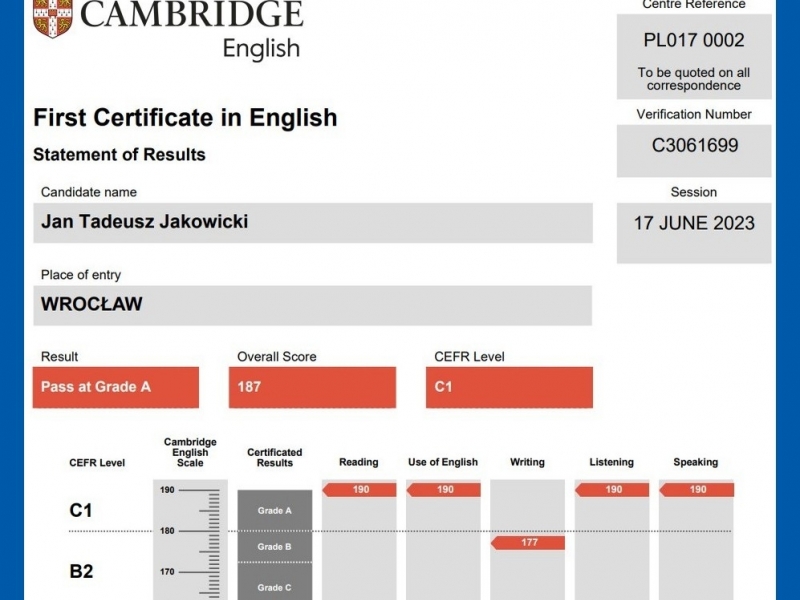Click the 190 tick on the scale
Image resolution: width=800 pixels, height=600 pixels.
pos(190,490)
